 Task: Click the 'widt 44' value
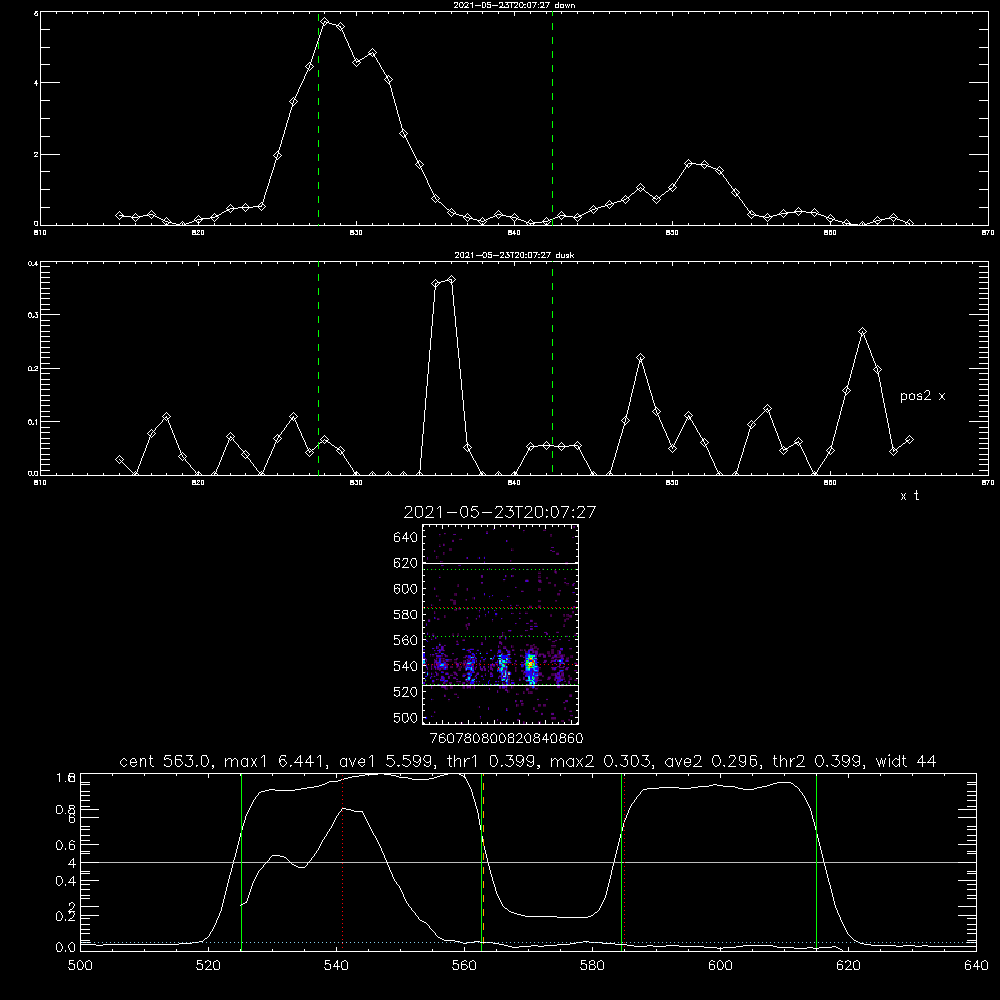pyautogui.click(x=906, y=761)
